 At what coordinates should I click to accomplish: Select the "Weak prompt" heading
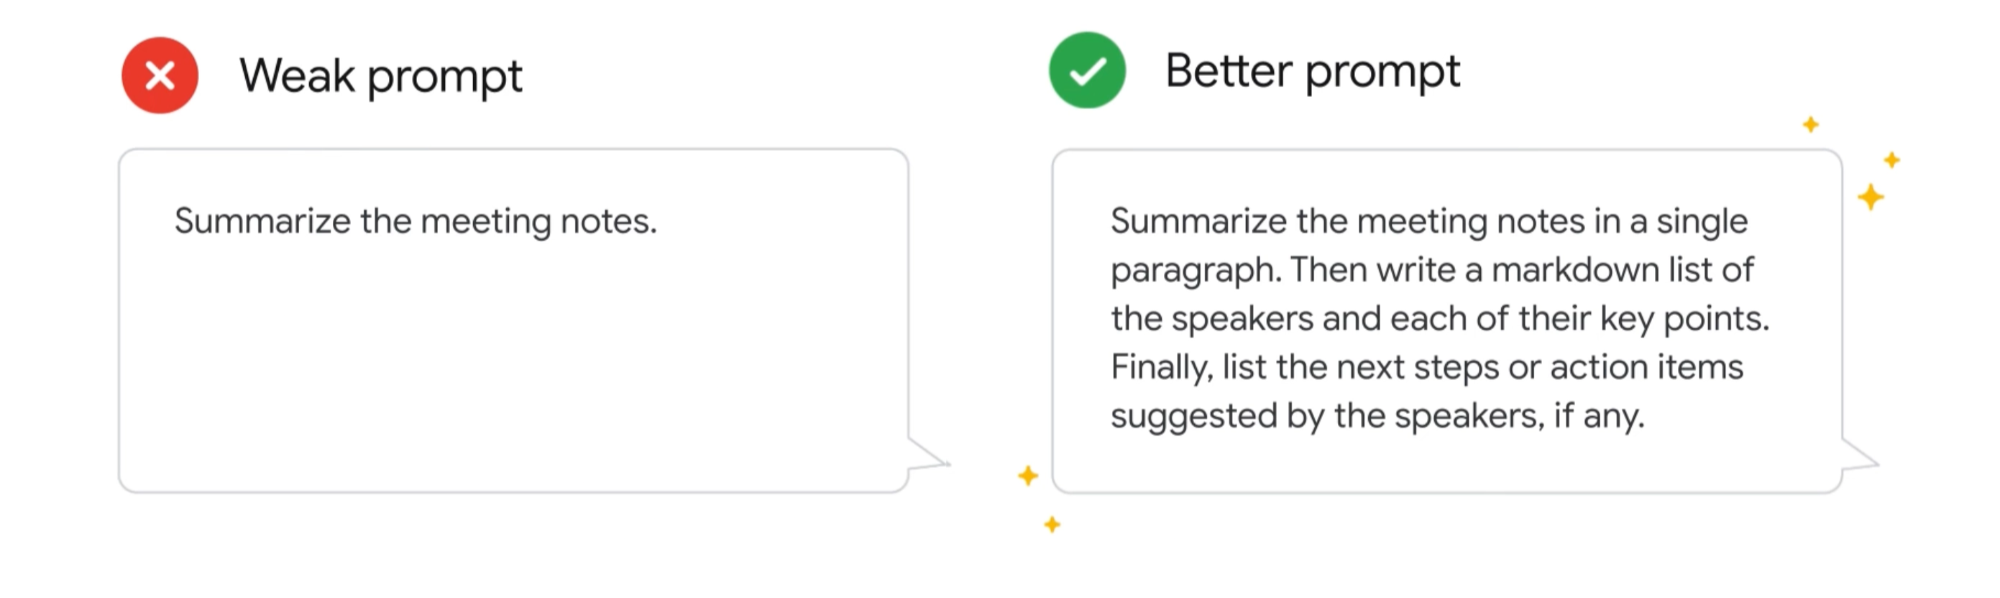380,76
